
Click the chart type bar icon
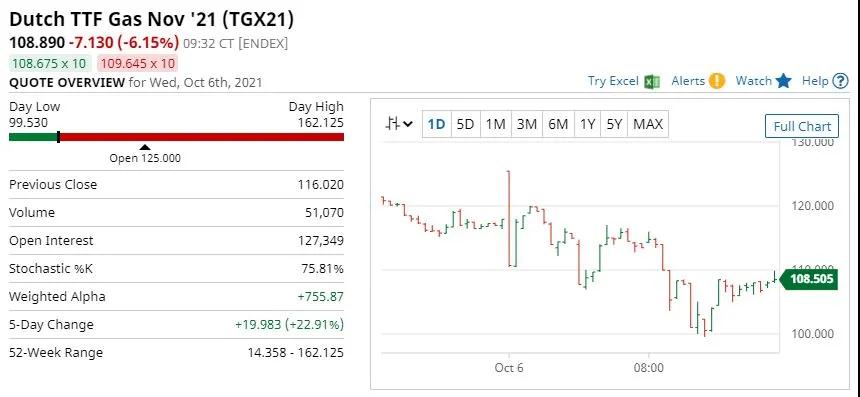tap(392, 124)
